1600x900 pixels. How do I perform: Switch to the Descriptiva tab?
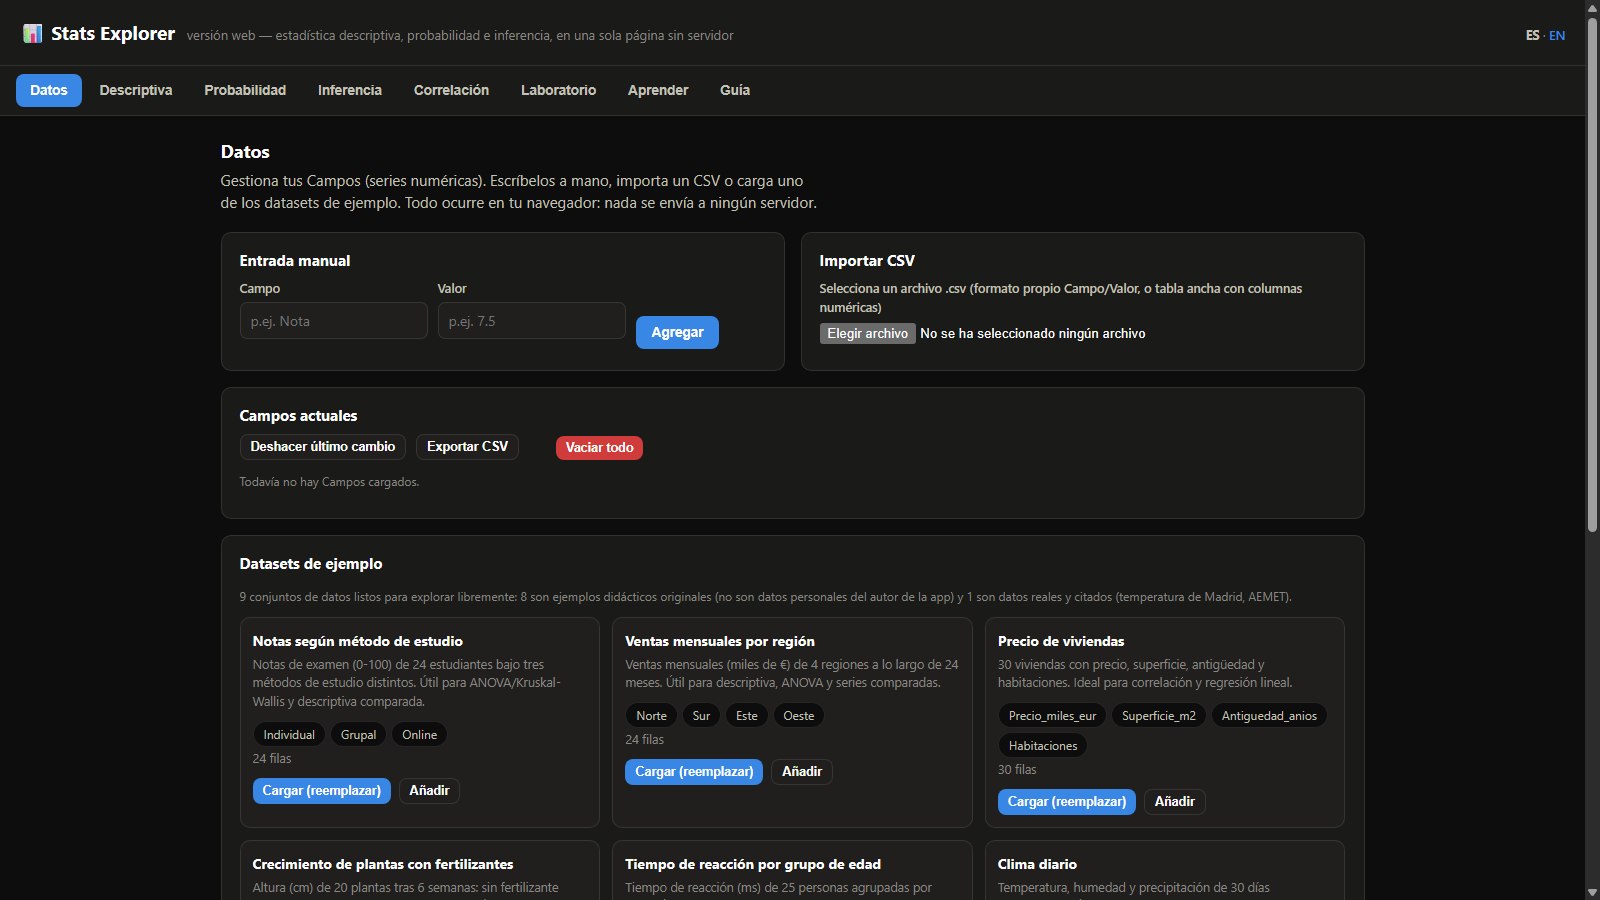tap(136, 90)
